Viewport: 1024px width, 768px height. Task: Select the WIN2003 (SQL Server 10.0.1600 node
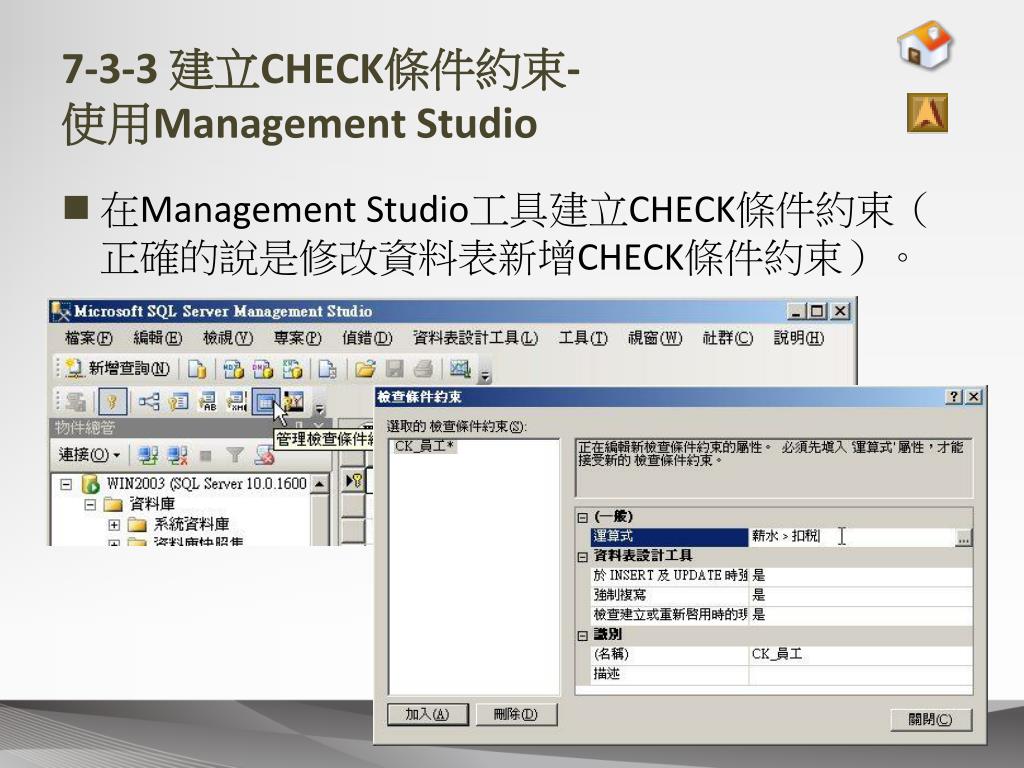206,484
